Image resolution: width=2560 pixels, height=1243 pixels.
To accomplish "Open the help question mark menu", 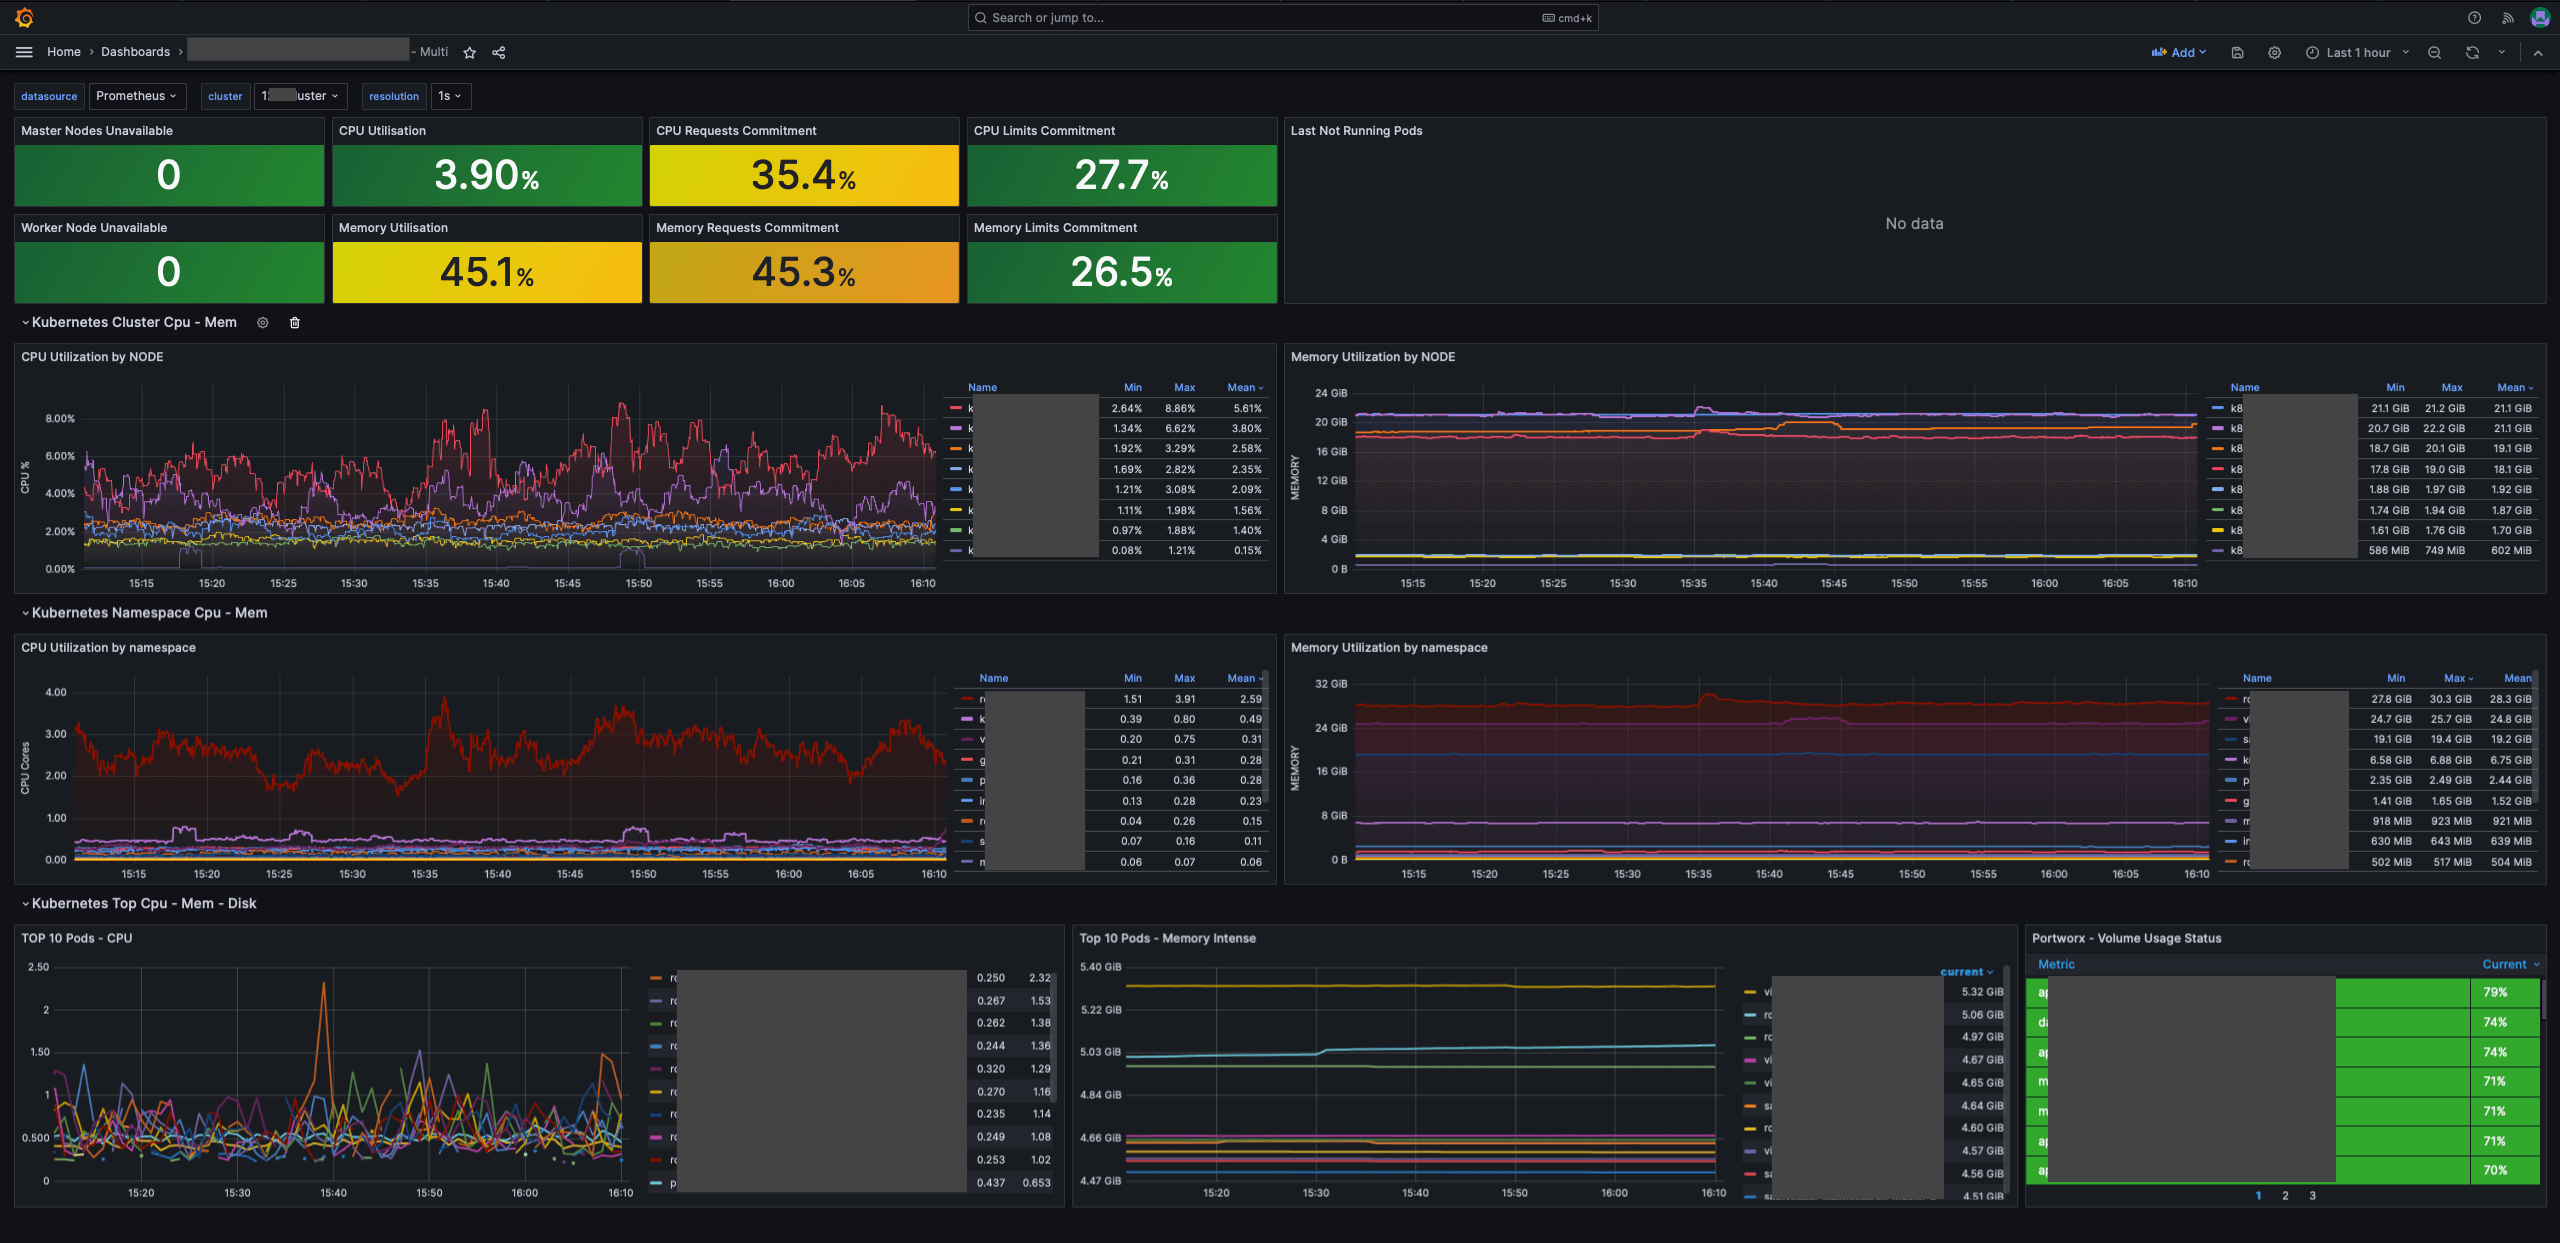I will point(2474,17).
